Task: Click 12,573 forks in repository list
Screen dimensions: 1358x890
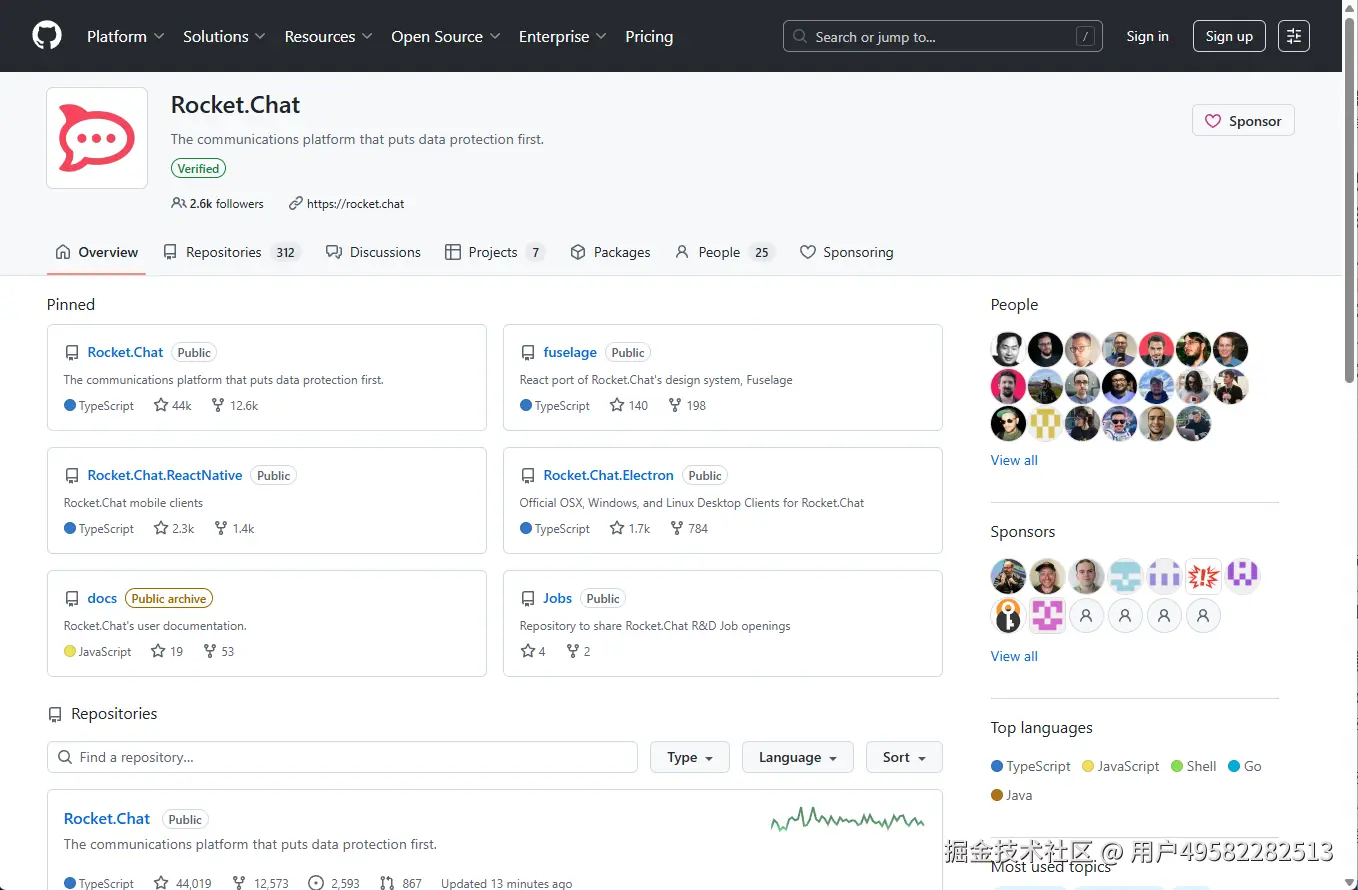Action: coord(260,883)
